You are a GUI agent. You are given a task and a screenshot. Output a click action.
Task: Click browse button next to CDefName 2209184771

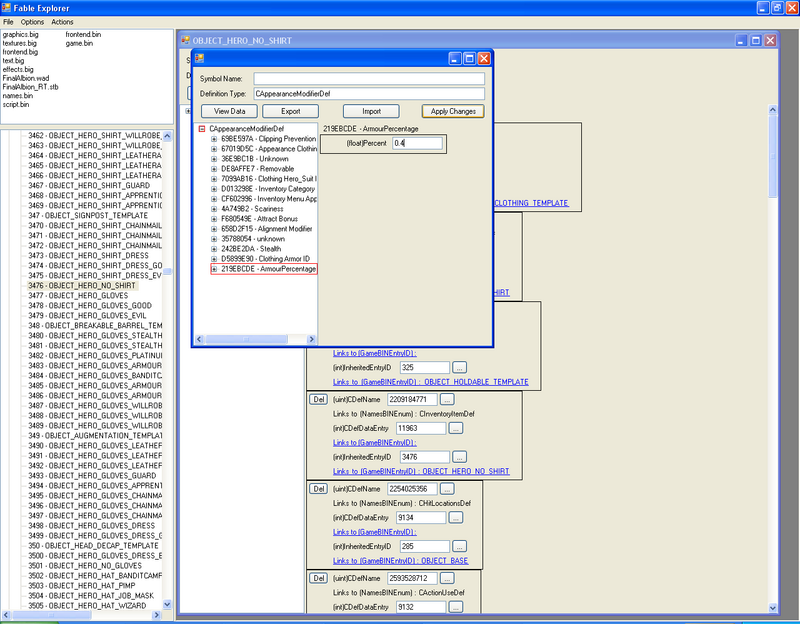pos(447,400)
